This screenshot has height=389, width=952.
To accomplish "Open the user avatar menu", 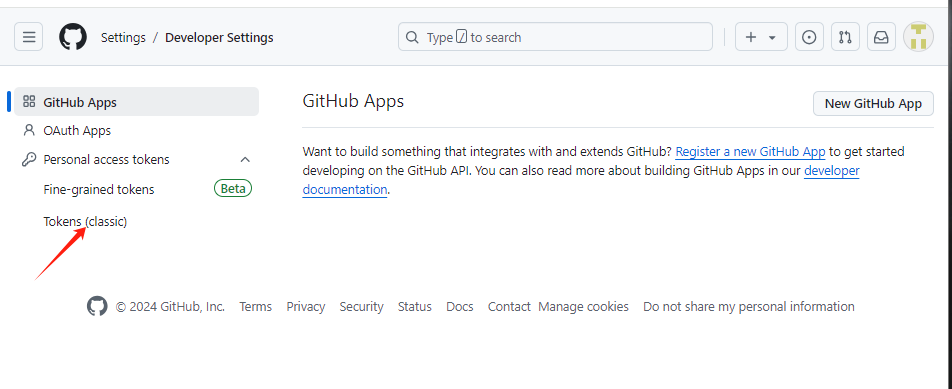I will pyautogui.click(x=918, y=37).
